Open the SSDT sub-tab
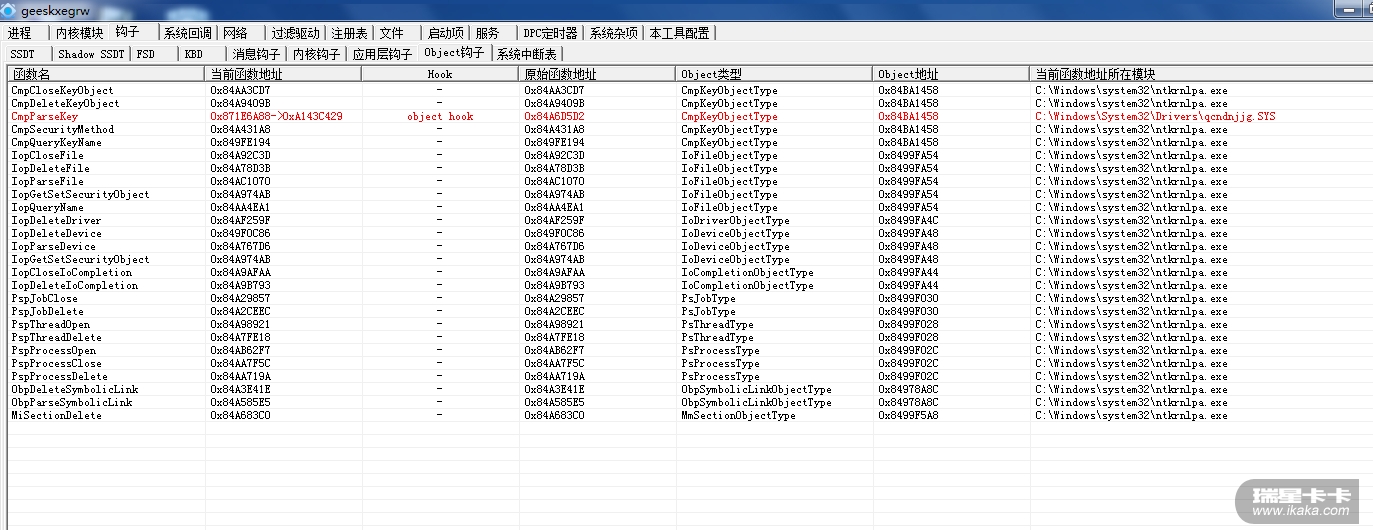The width and height of the screenshot is (1373, 530). click(22, 54)
